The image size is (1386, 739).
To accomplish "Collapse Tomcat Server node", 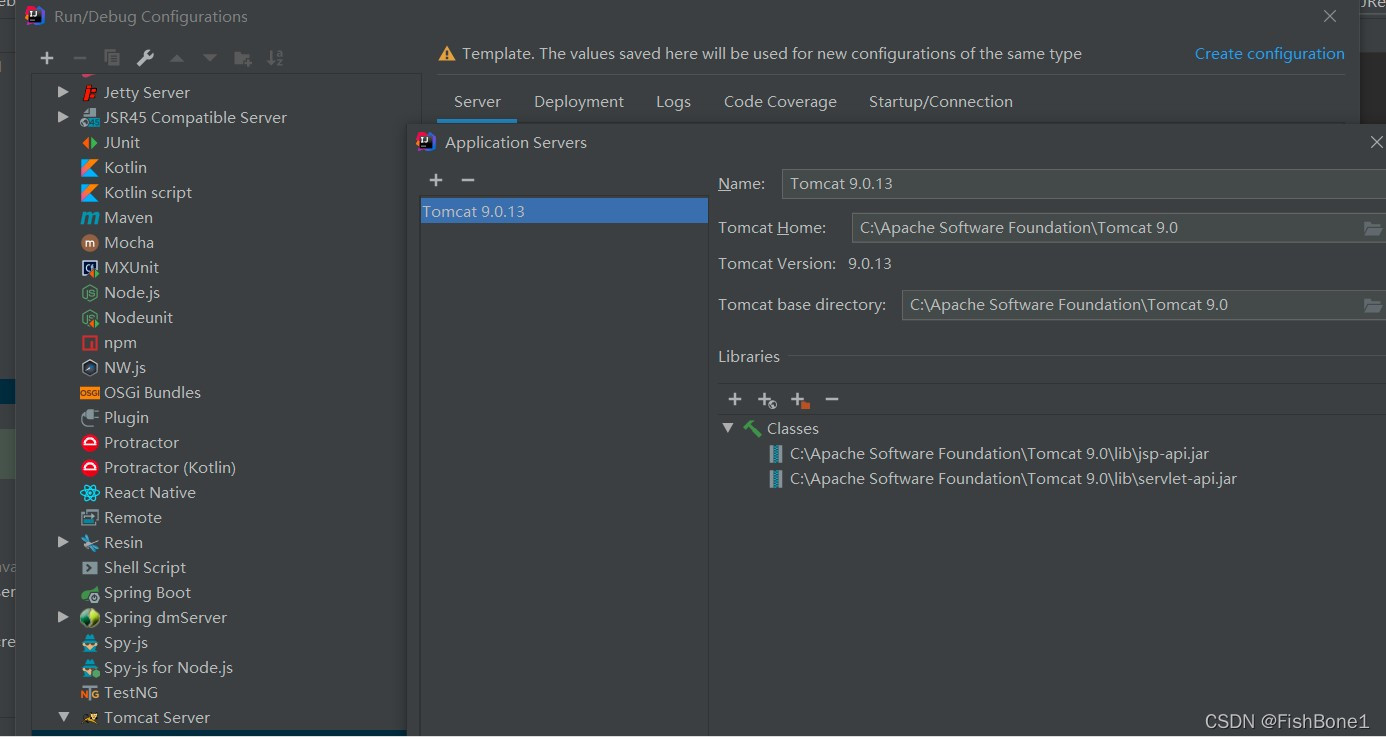I will [x=63, y=717].
